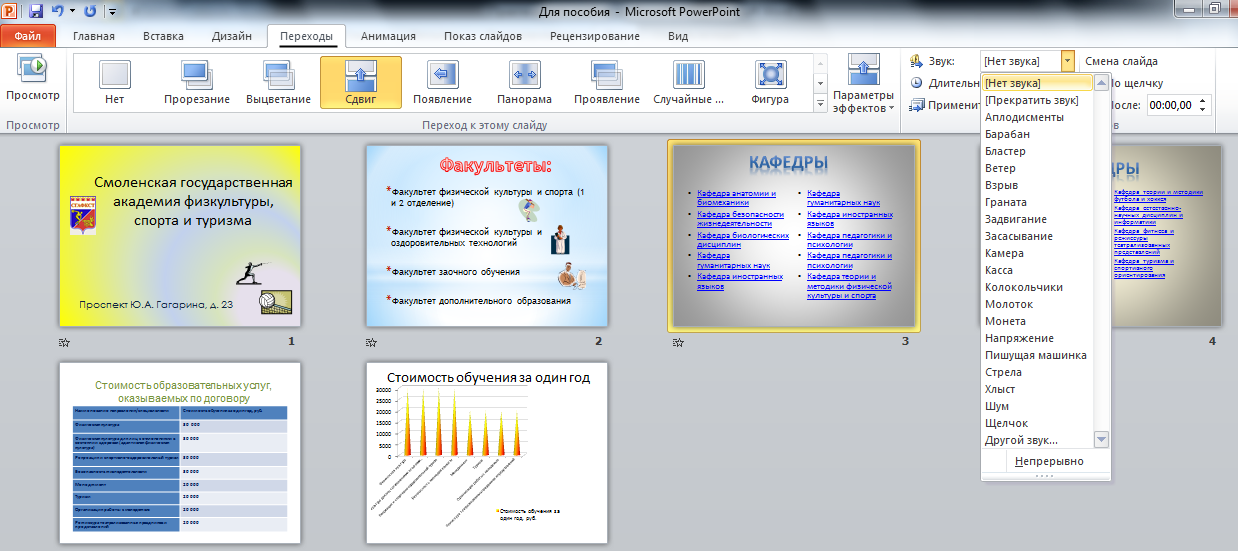Screen dimensions: 1238x551
Task: Select the Засасывание sound
Action: coord(1038,236)
